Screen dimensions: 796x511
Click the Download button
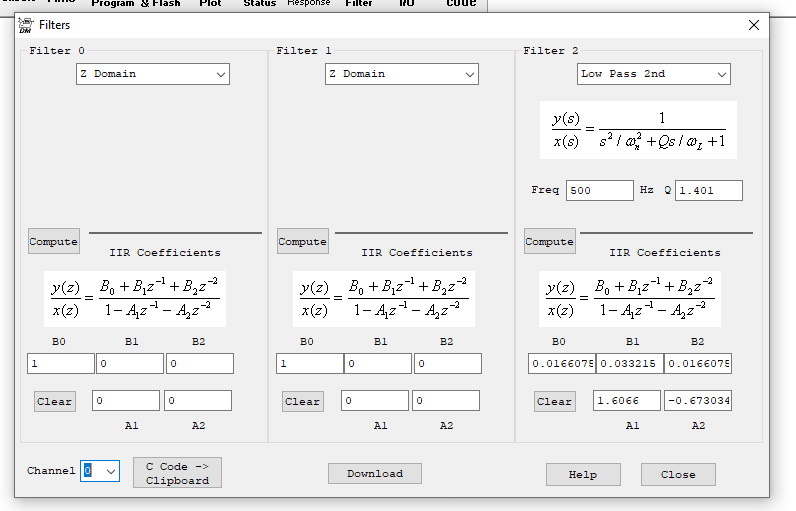(x=375, y=473)
